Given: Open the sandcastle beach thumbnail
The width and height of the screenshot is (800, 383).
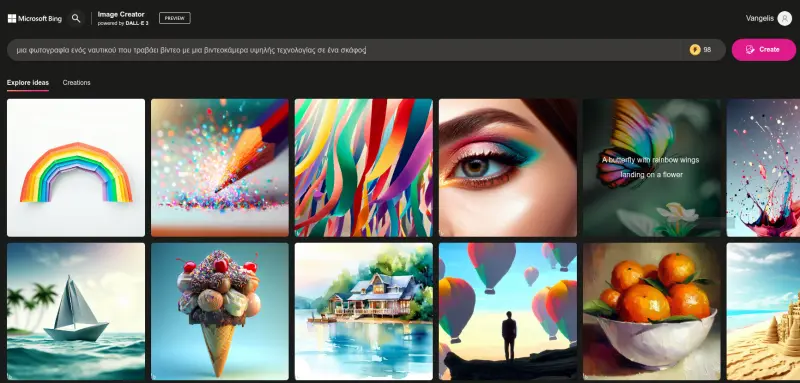Looking at the screenshot, I should (763, 312).
